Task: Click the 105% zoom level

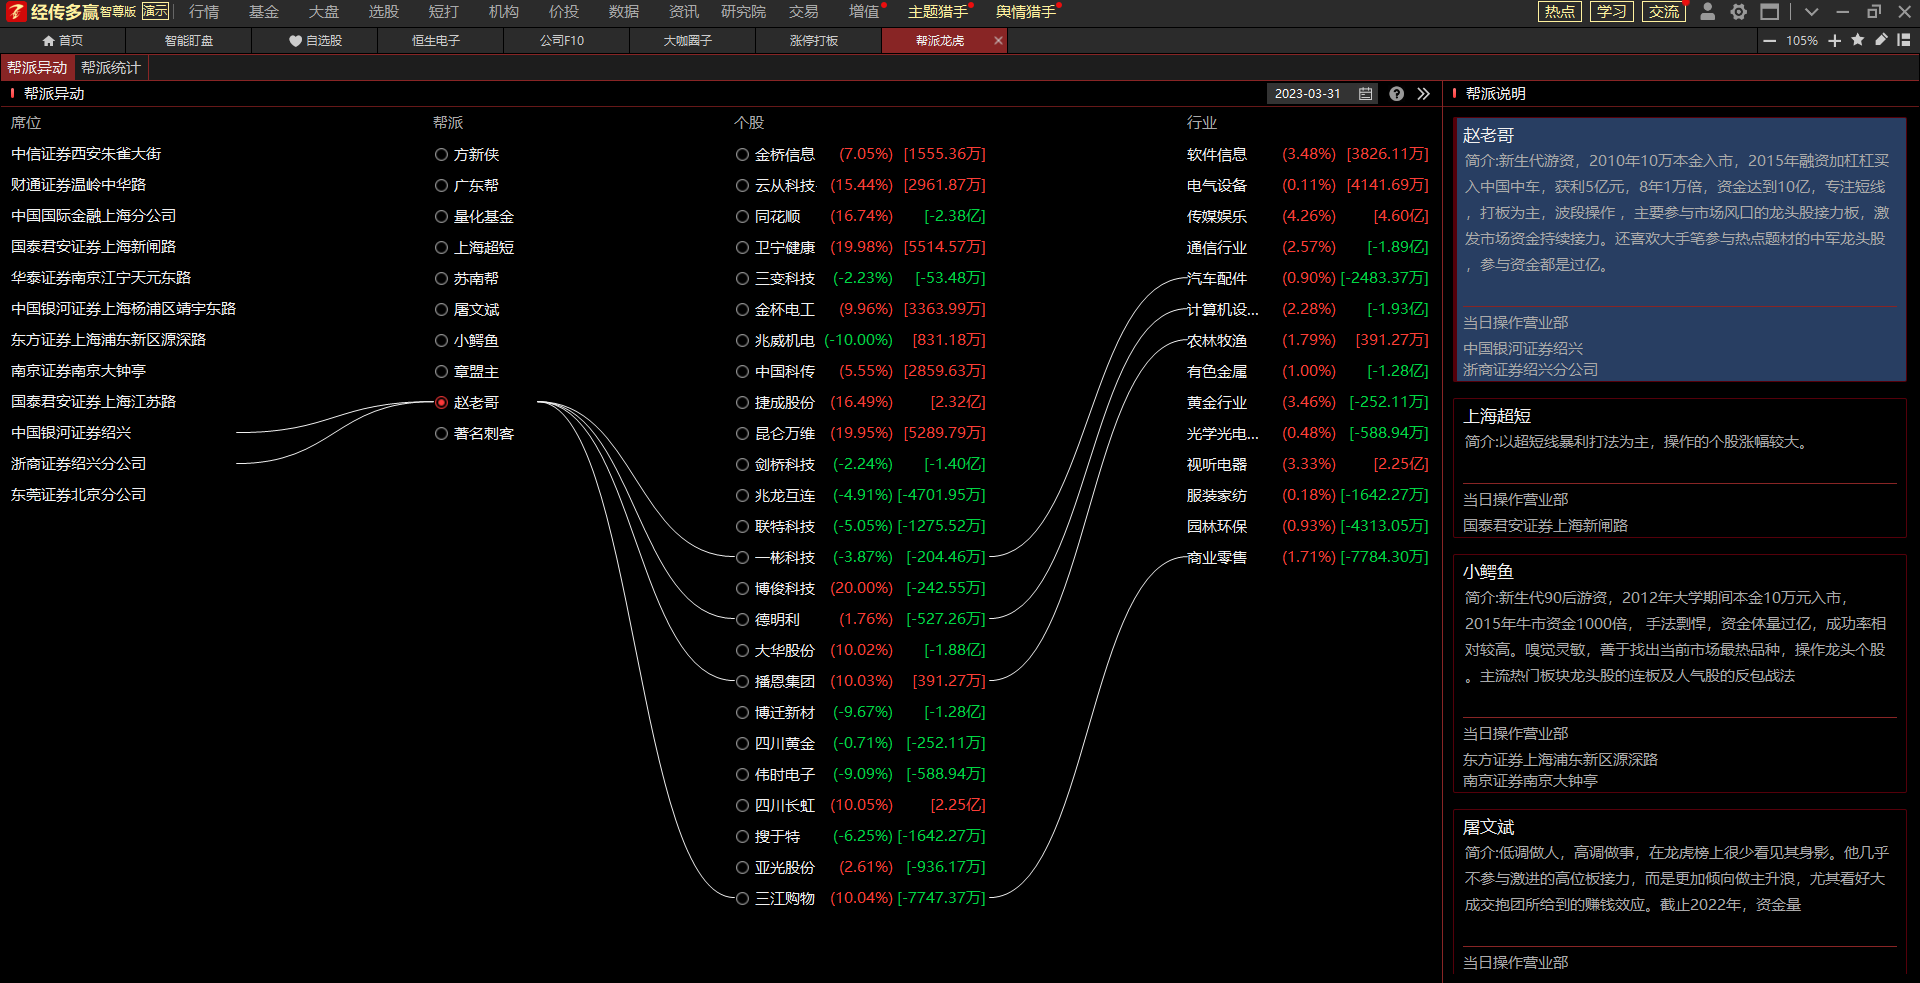Action: (x=1802, y=41)
